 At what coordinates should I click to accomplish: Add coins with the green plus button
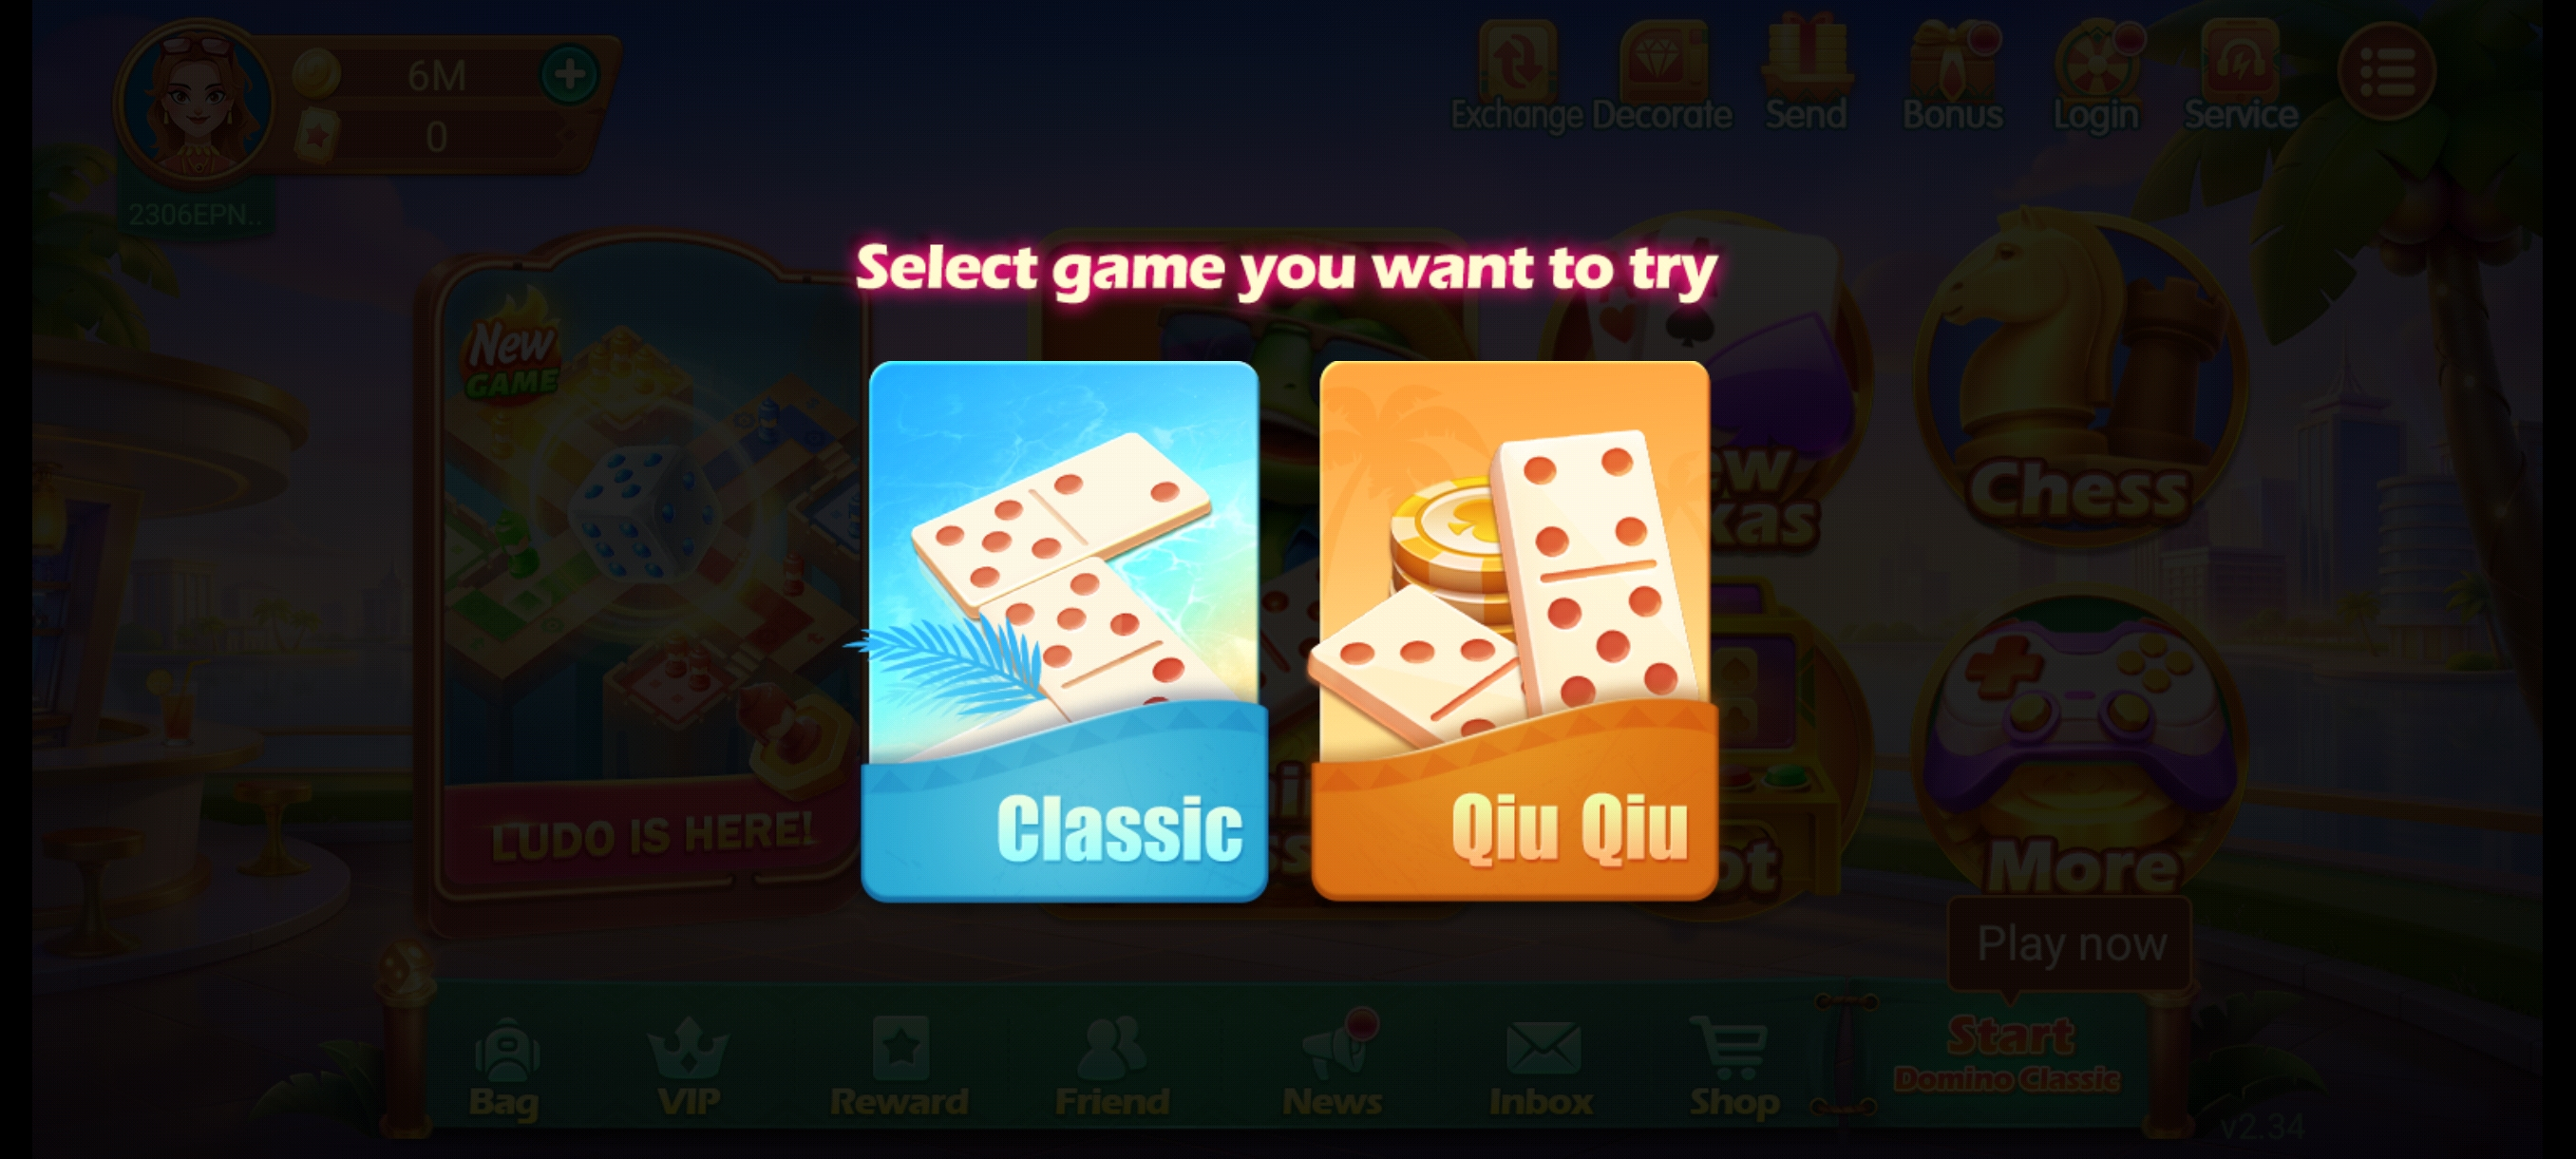570,74
